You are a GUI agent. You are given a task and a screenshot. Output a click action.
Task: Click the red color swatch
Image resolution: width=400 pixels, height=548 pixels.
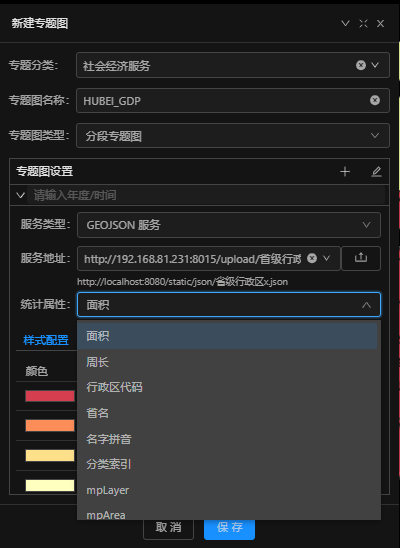pyautogui.click(x=50, y=396)
